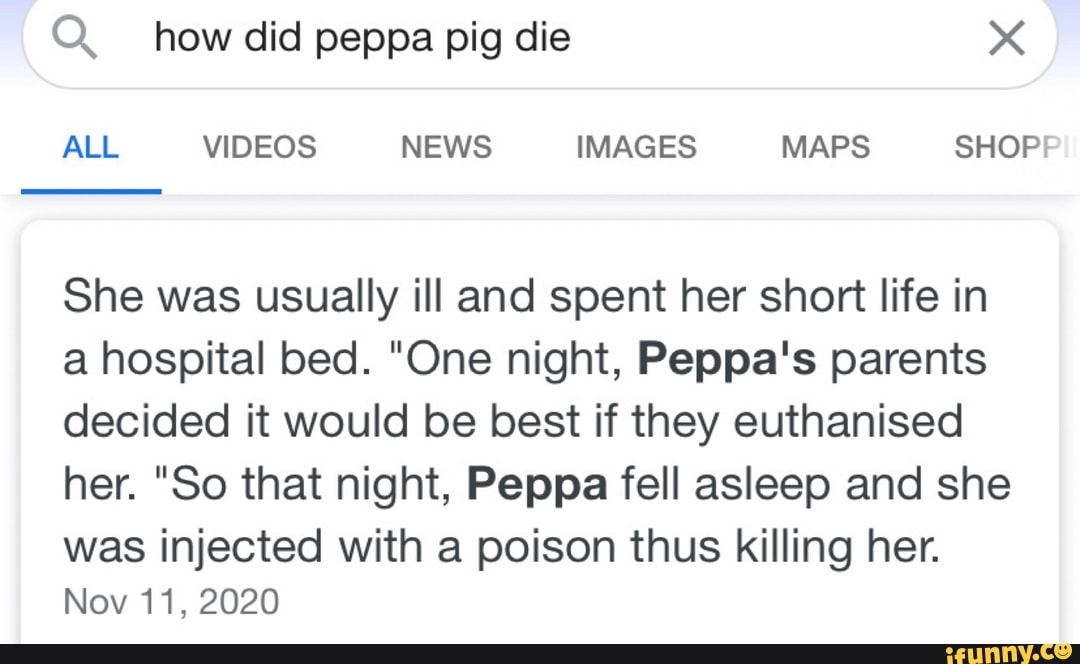Screen dimensions: 1080x664
Task: Click the date 'Nov 11, 2020'
Action: click(170, 601)
